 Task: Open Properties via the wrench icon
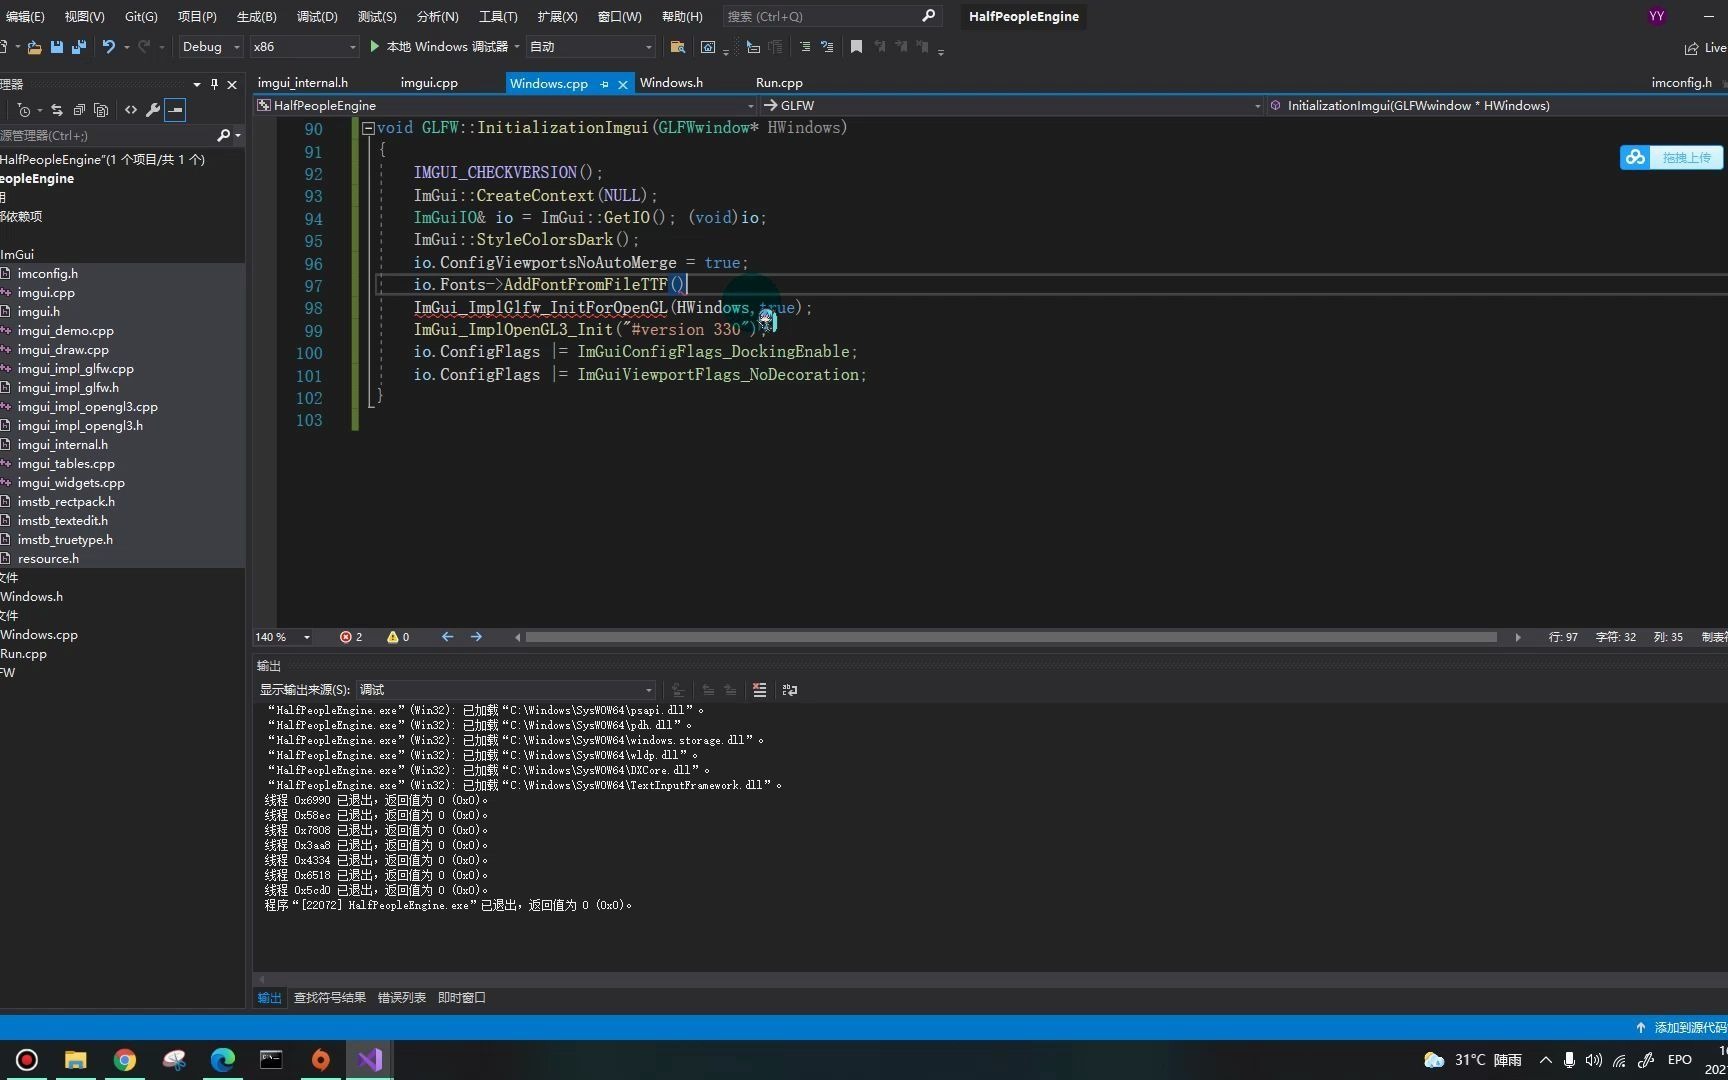coord(153,110)
